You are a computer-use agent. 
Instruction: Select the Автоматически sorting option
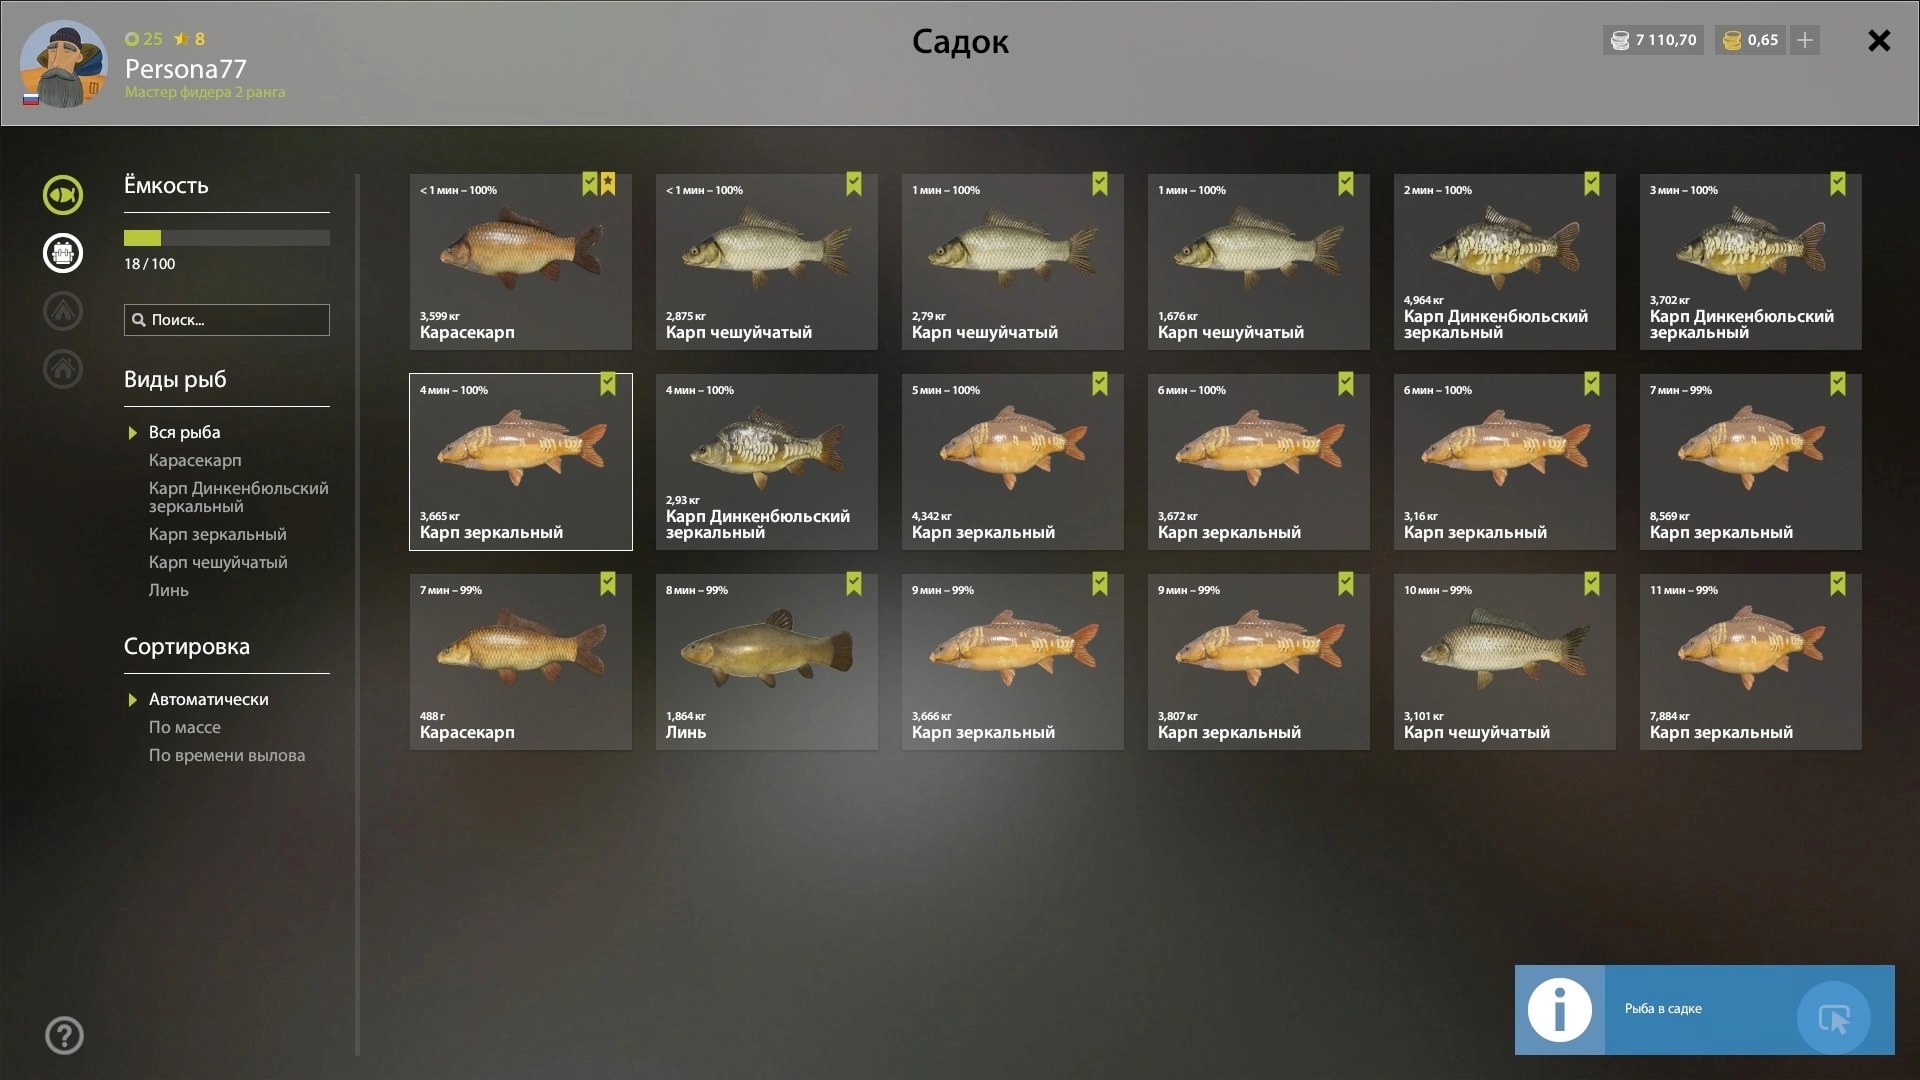tap(208, 699)
